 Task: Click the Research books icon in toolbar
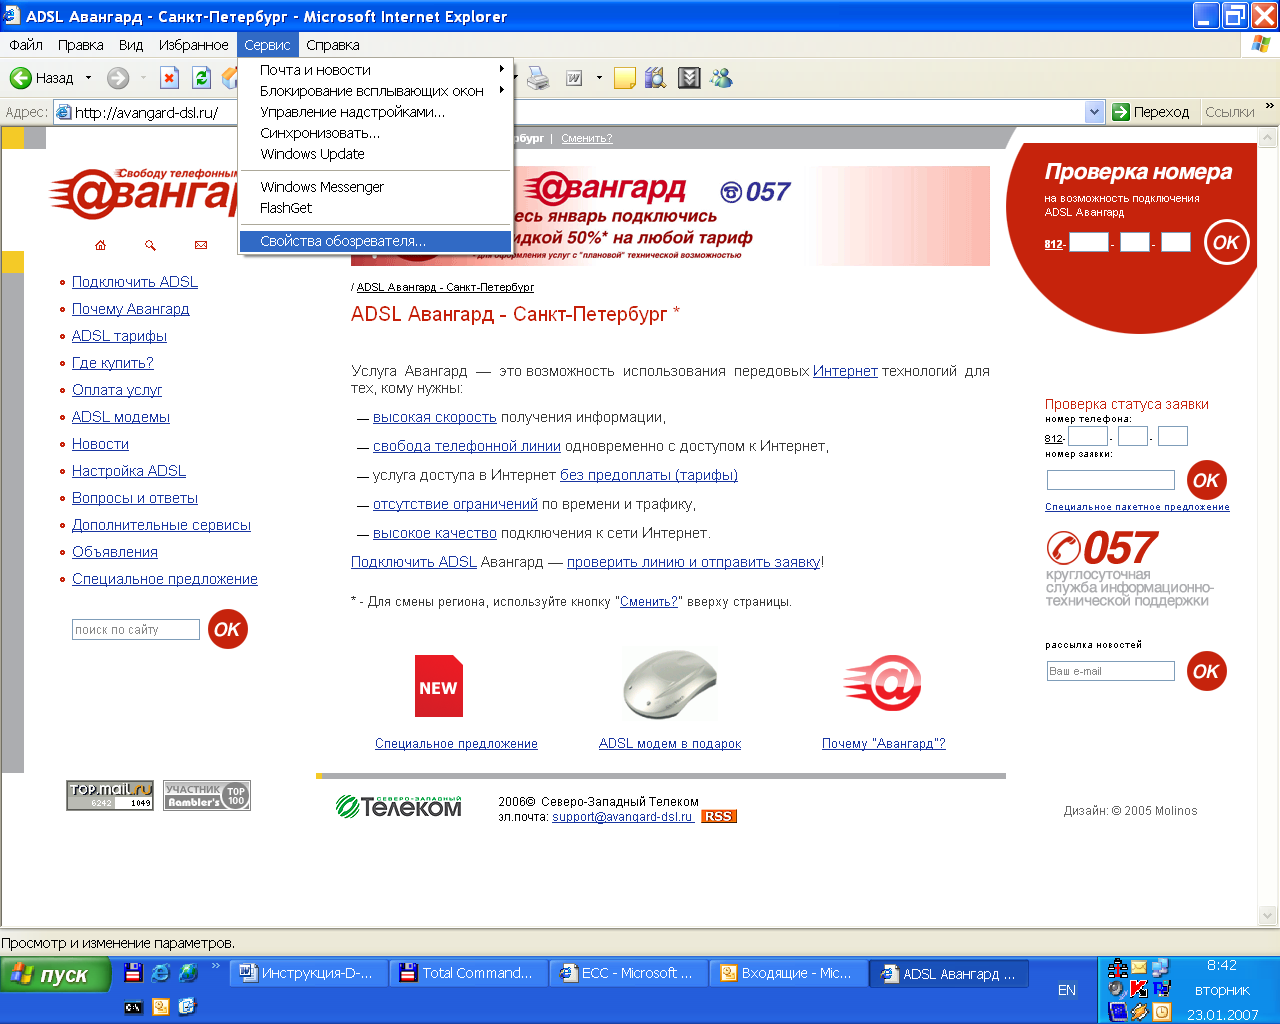pyautogui.click(x=656, y=78)
